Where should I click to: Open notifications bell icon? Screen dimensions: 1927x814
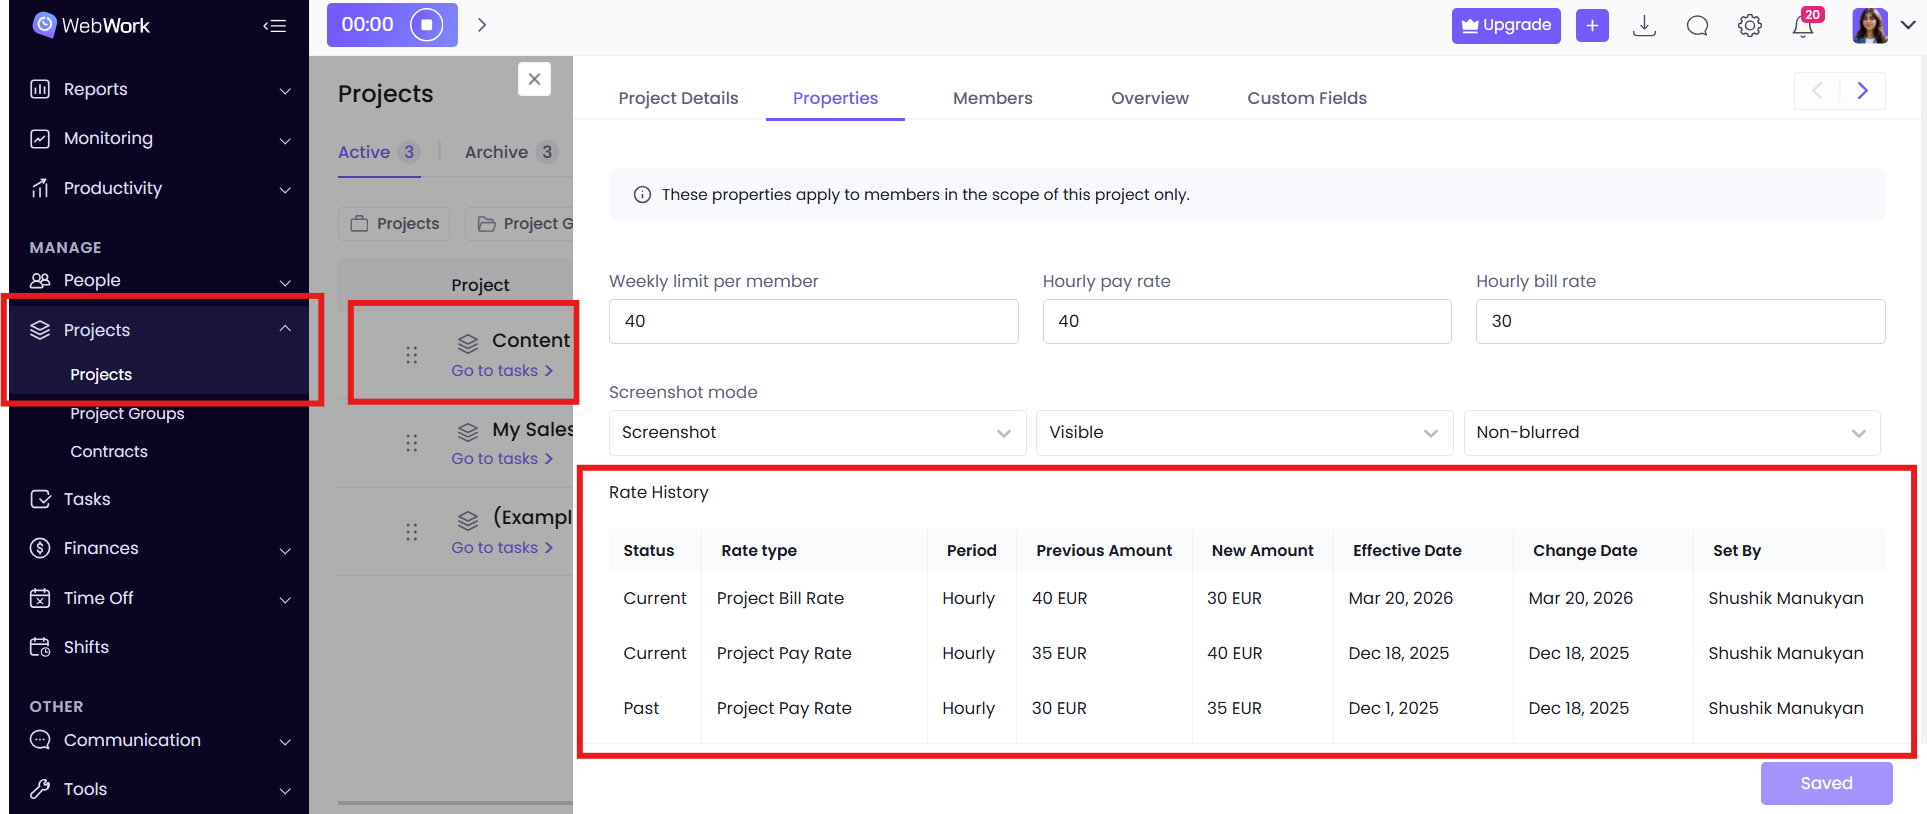coord(1803,26)
